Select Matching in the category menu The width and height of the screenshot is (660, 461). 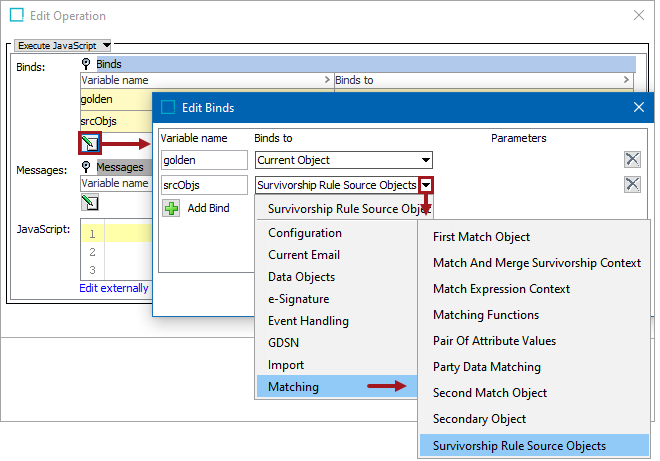[x=293, y=387]
